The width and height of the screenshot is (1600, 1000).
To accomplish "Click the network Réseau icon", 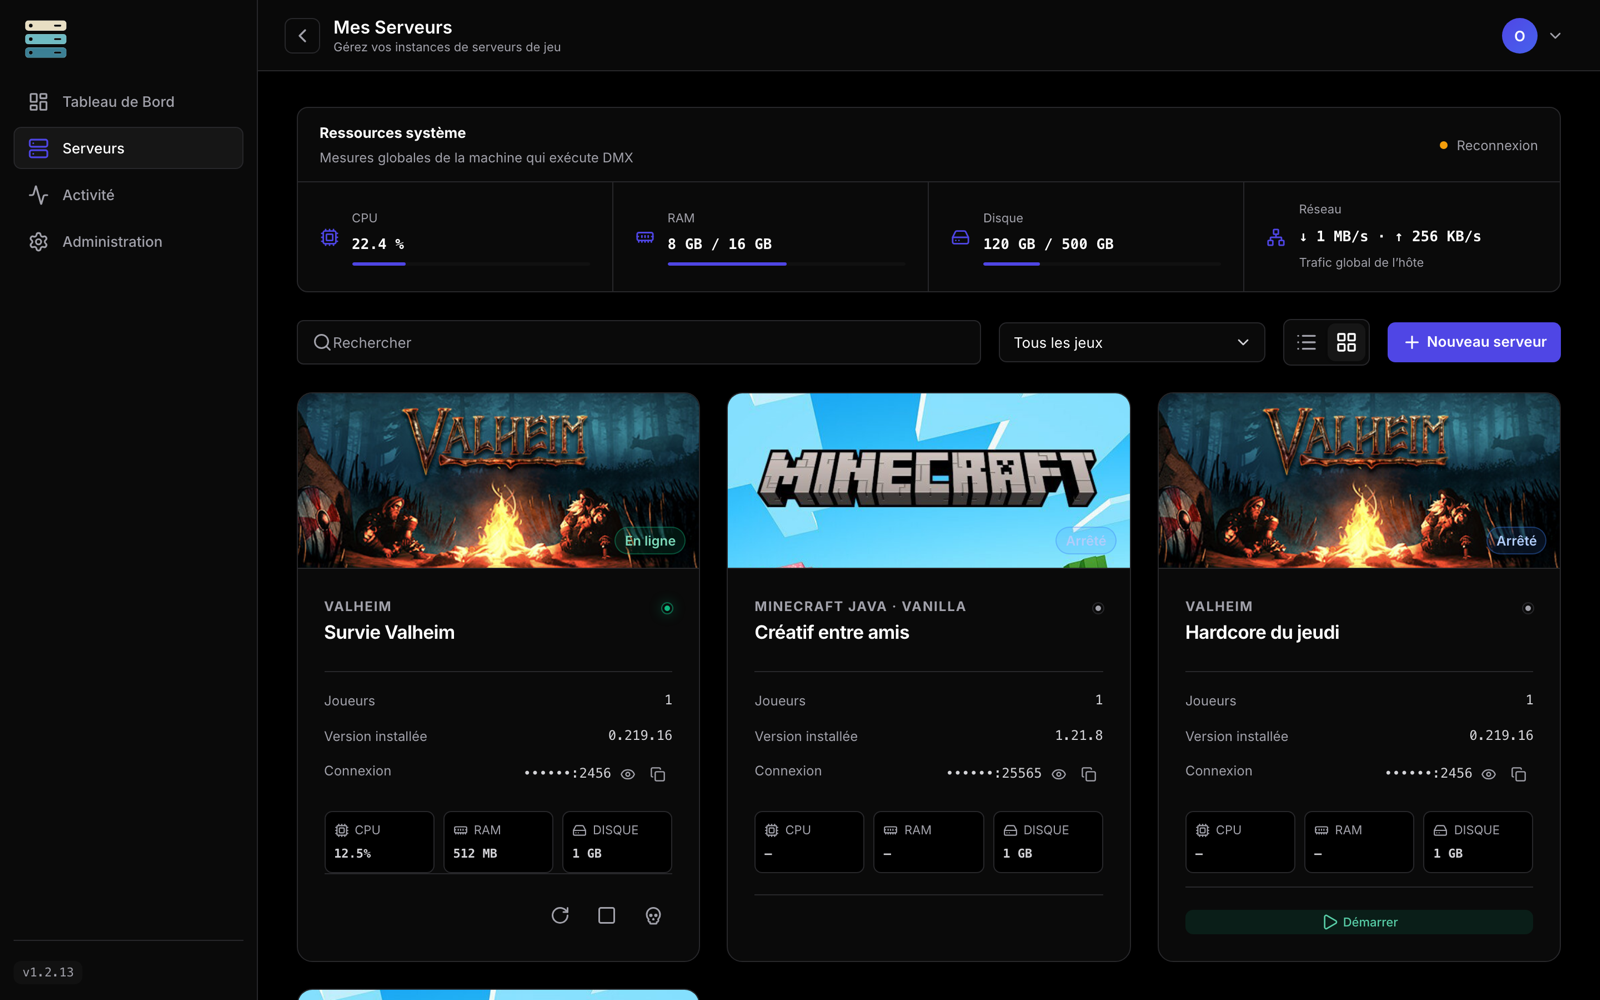I will (1276, 237).
